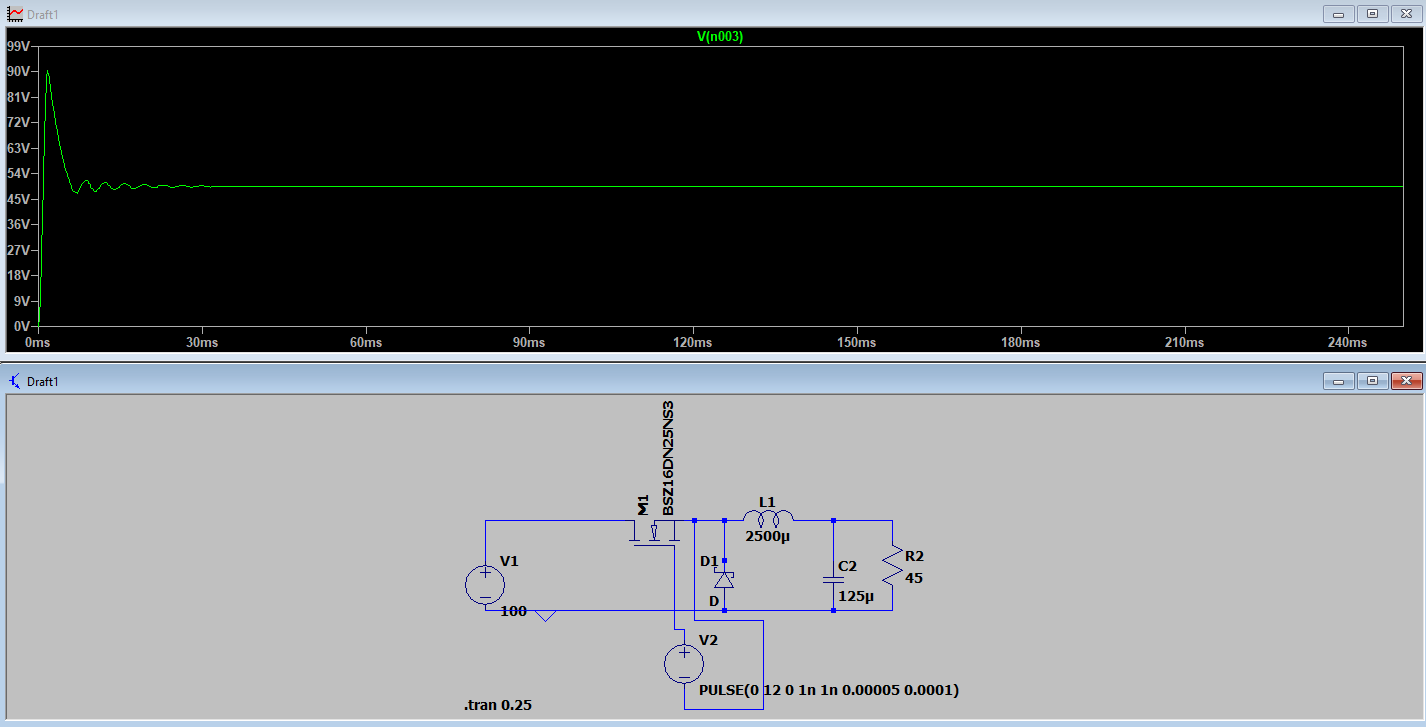This screenshot has height=727, width=1426.
Task: Click the schematic window icon beside Draft1
Action: pos(15,381)
